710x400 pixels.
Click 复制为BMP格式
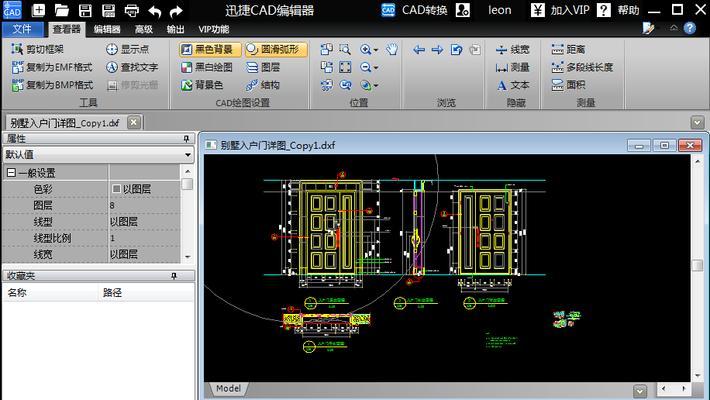pos(52,85)
